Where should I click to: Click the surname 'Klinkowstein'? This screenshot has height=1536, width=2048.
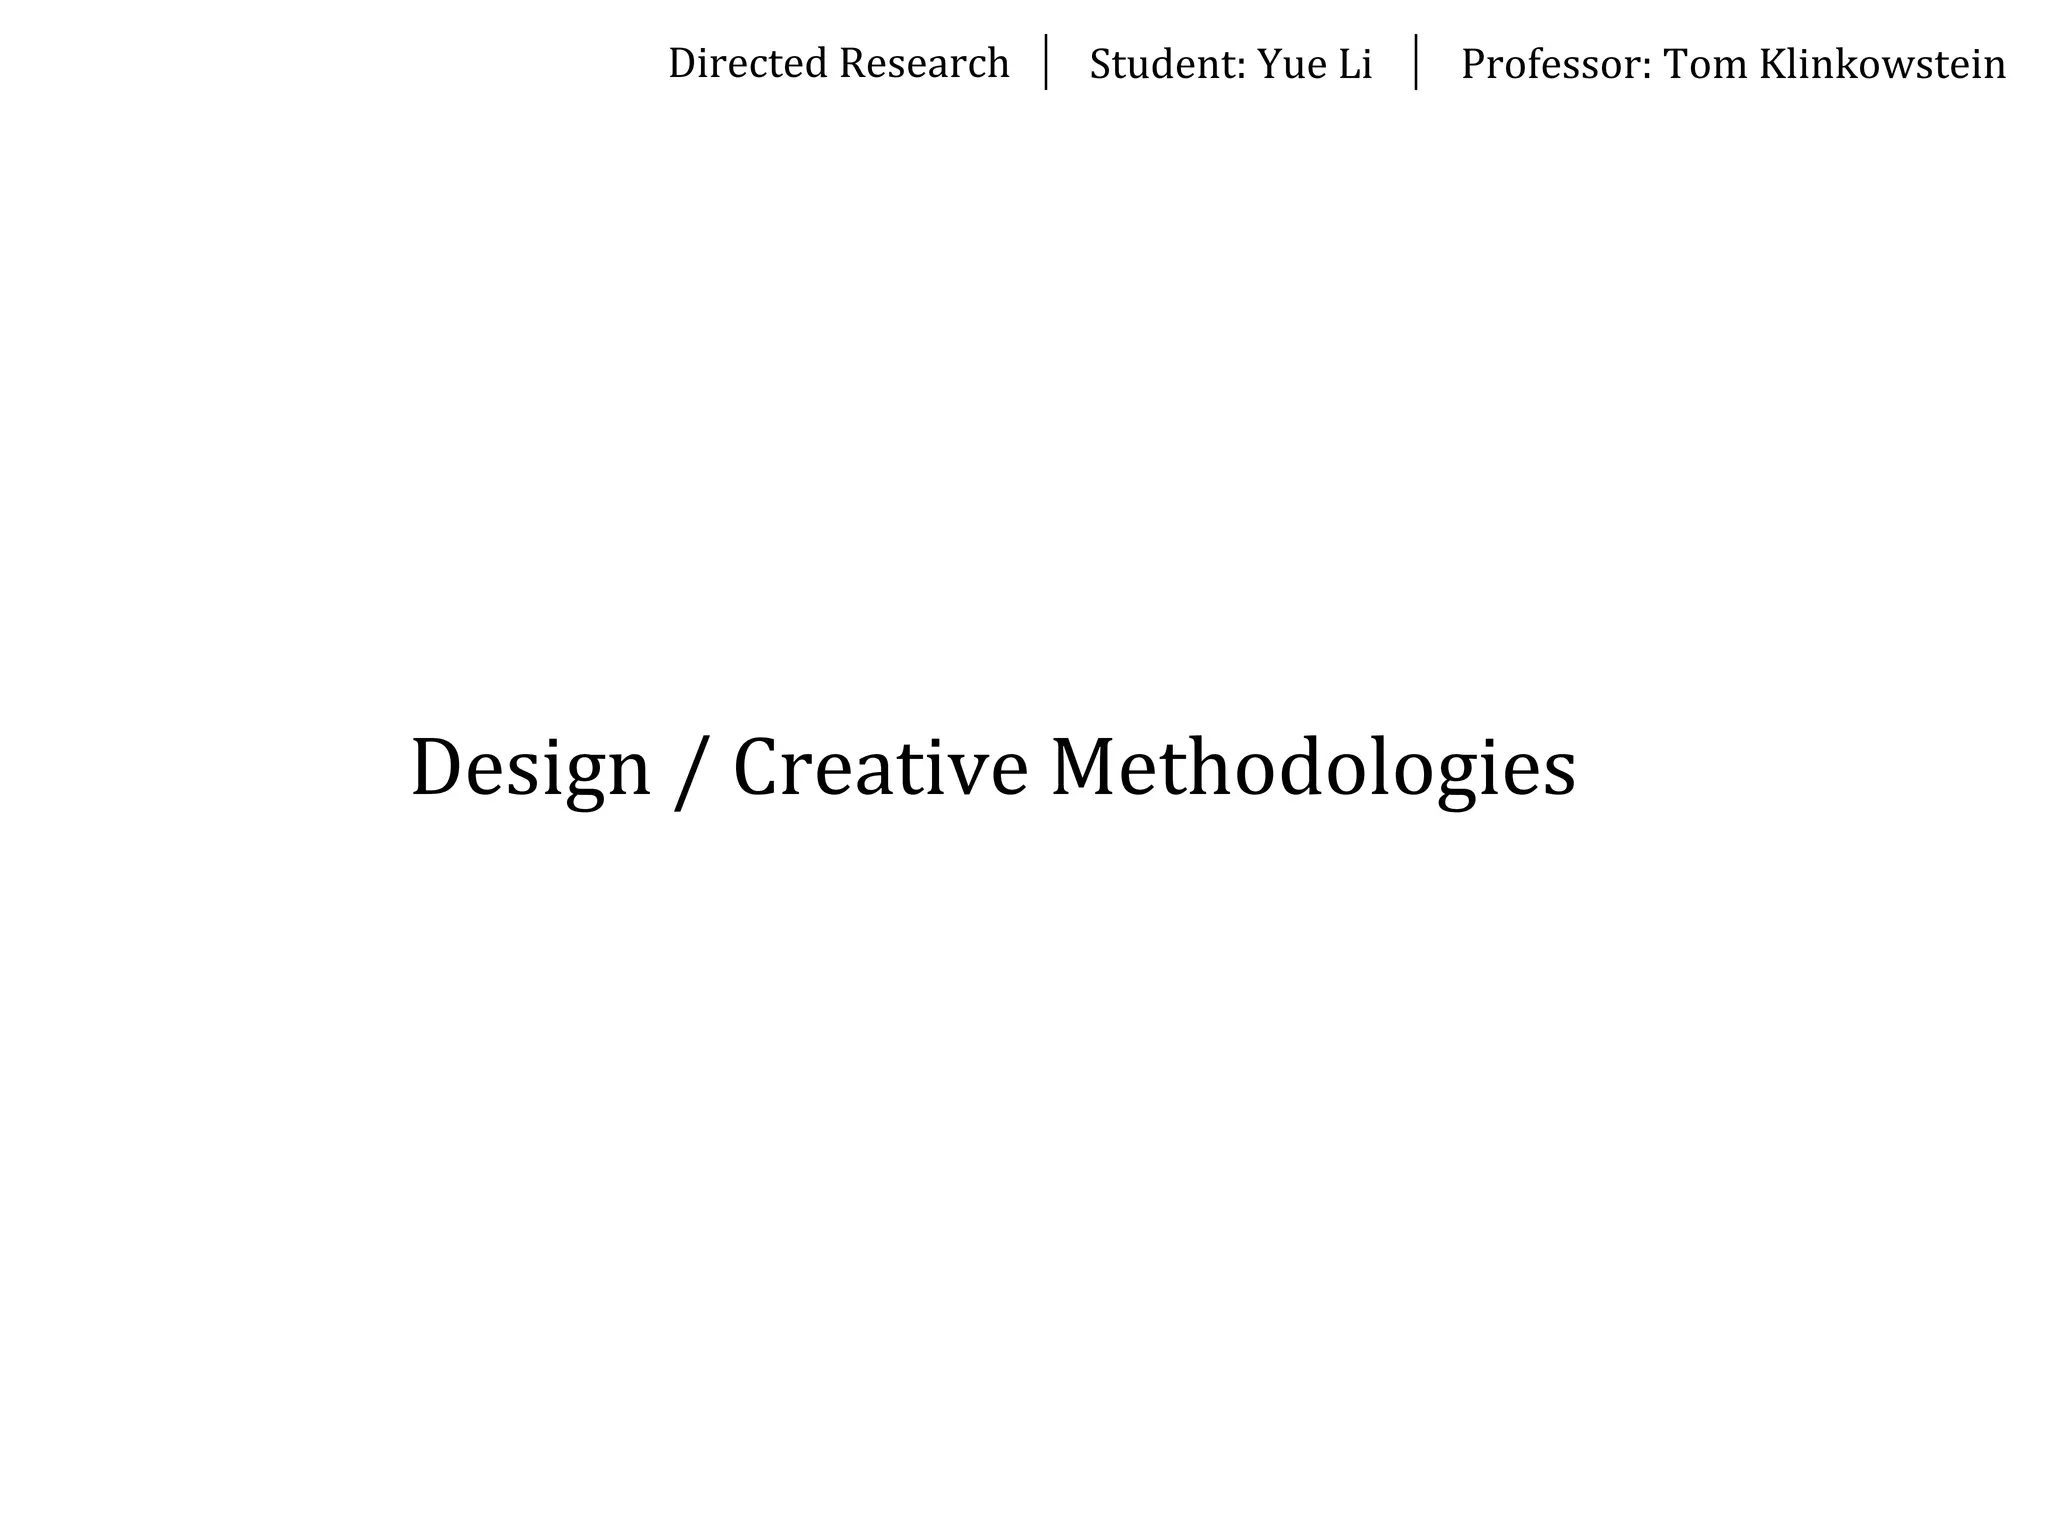(1882, 65)
